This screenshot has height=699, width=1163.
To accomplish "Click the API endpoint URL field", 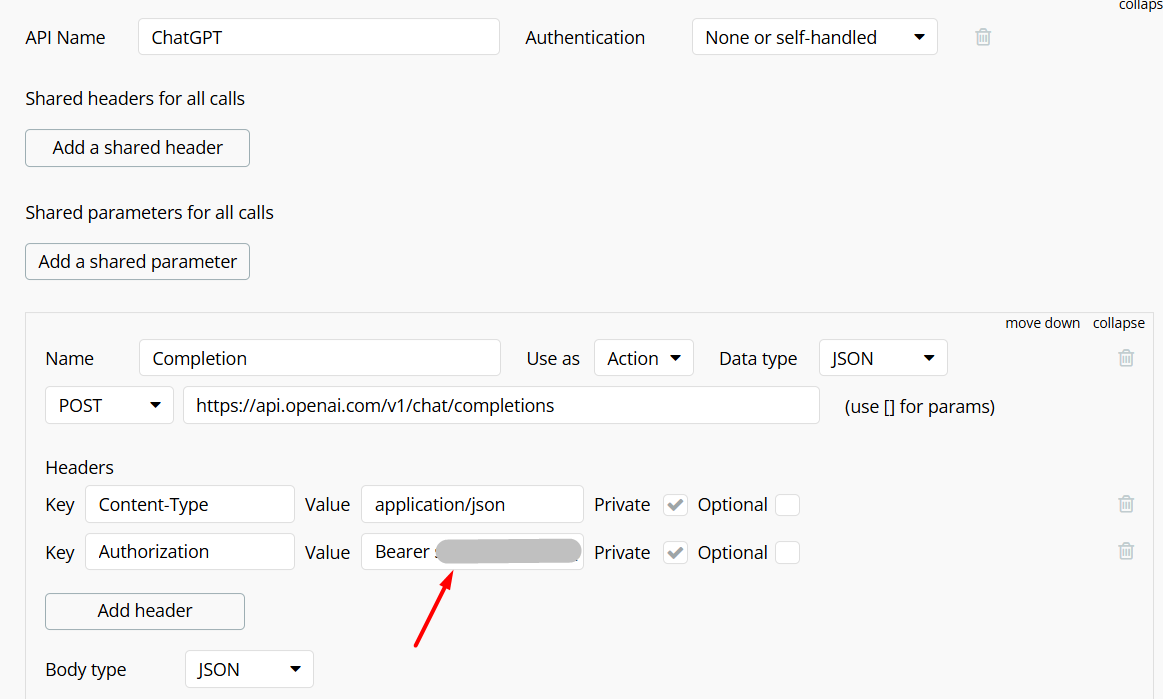I will click(500, 406).
